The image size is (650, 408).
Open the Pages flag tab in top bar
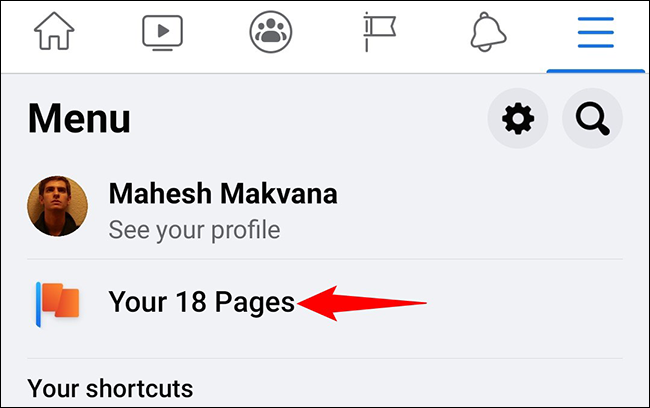coord(379,33)
